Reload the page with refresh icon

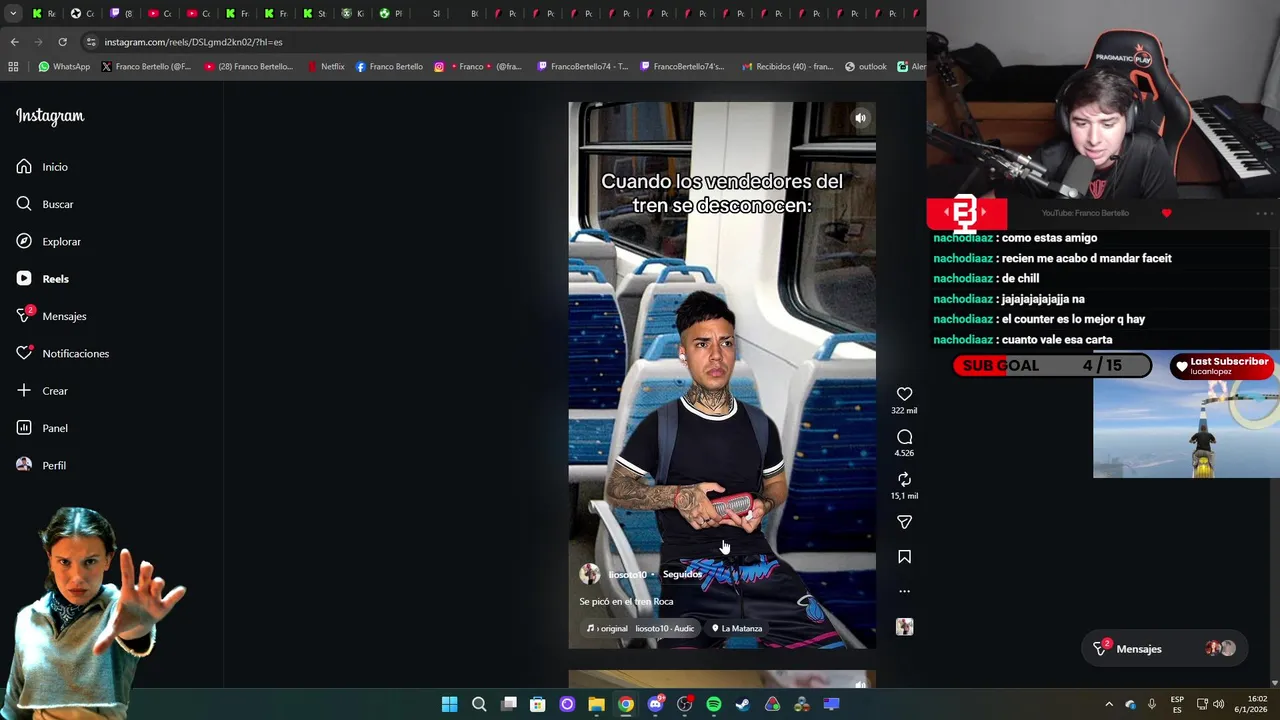tap(62, 42)
